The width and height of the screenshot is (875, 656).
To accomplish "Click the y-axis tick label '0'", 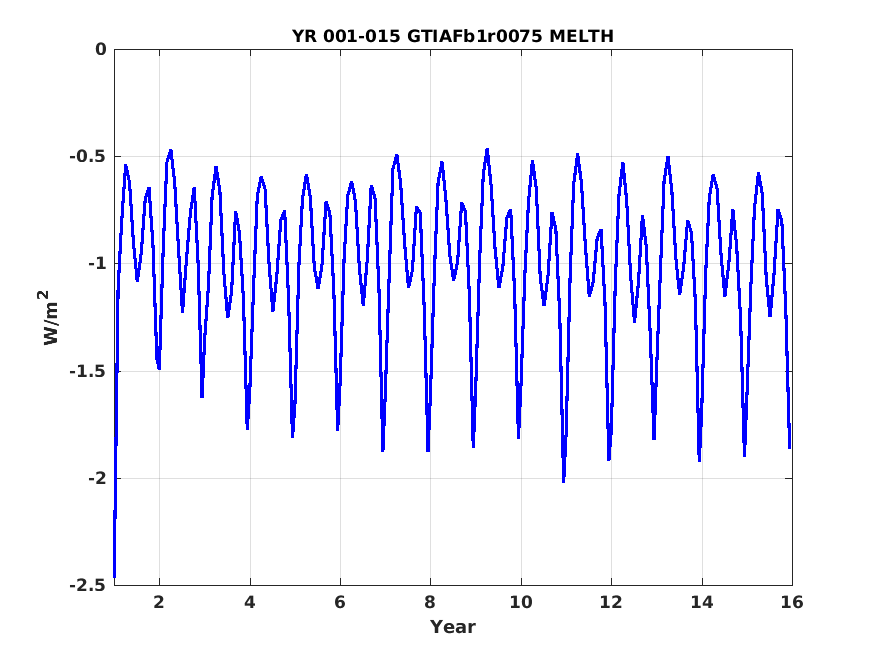I will tap(100, 50).
